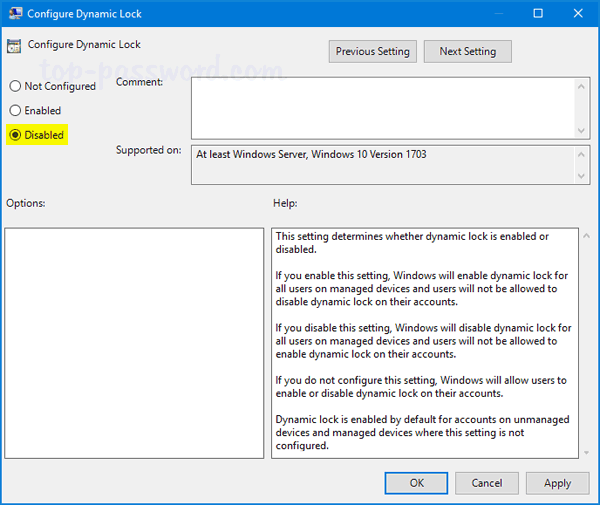Viewport: 600px width, 505px height.
Task: Click inside the Comment text box
Action: tap(380, 107)
